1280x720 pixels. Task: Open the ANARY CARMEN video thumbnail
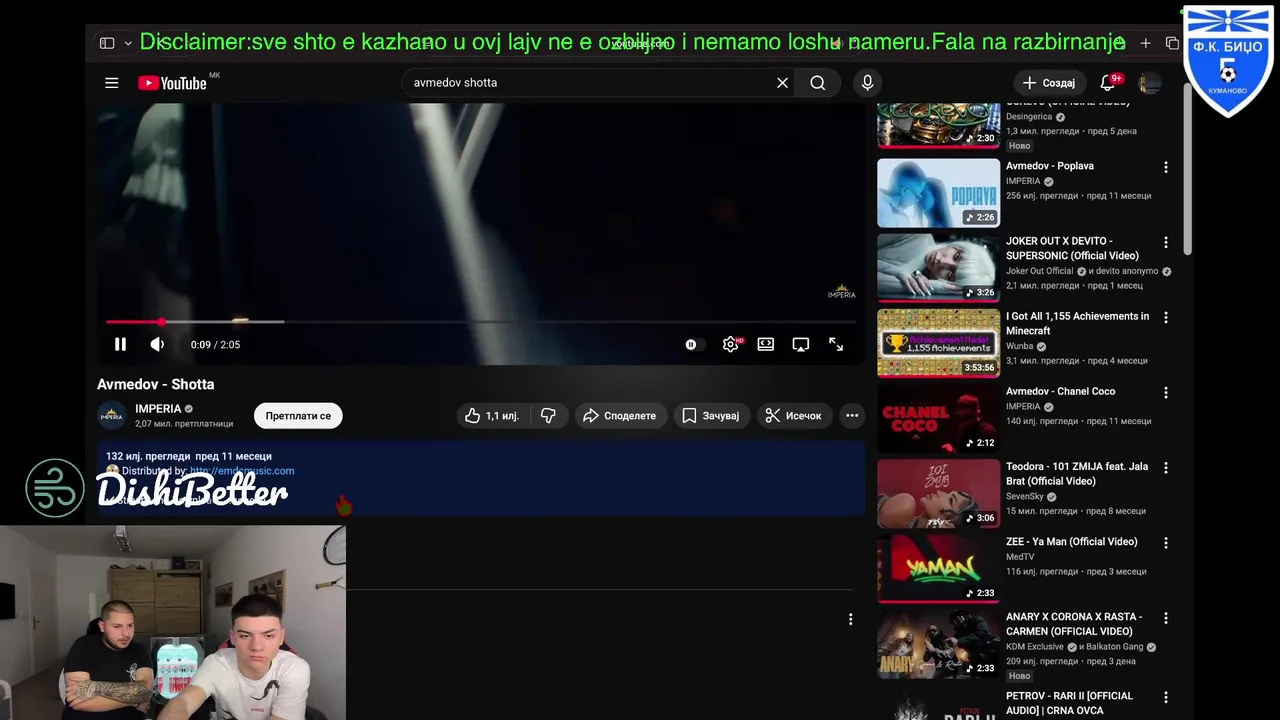939,643
